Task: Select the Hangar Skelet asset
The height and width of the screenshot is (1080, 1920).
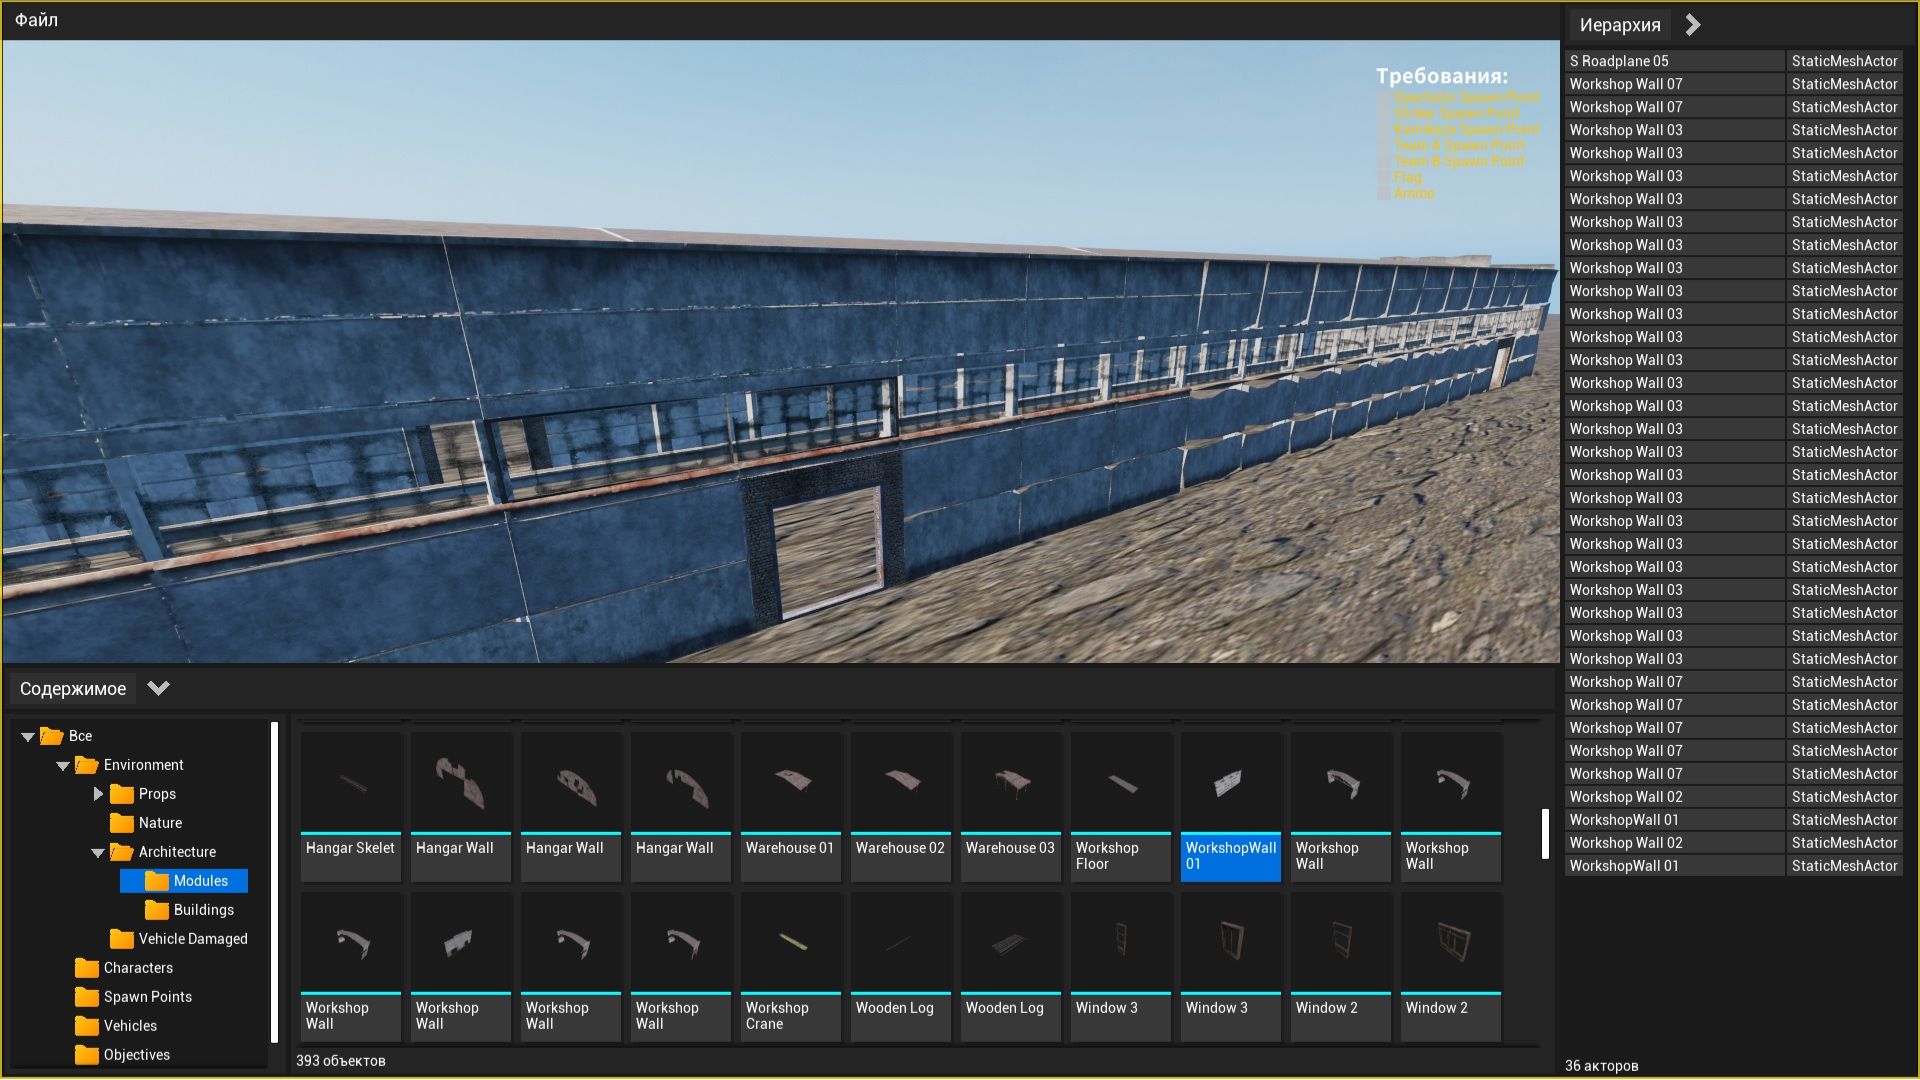Action: point(351,807)
